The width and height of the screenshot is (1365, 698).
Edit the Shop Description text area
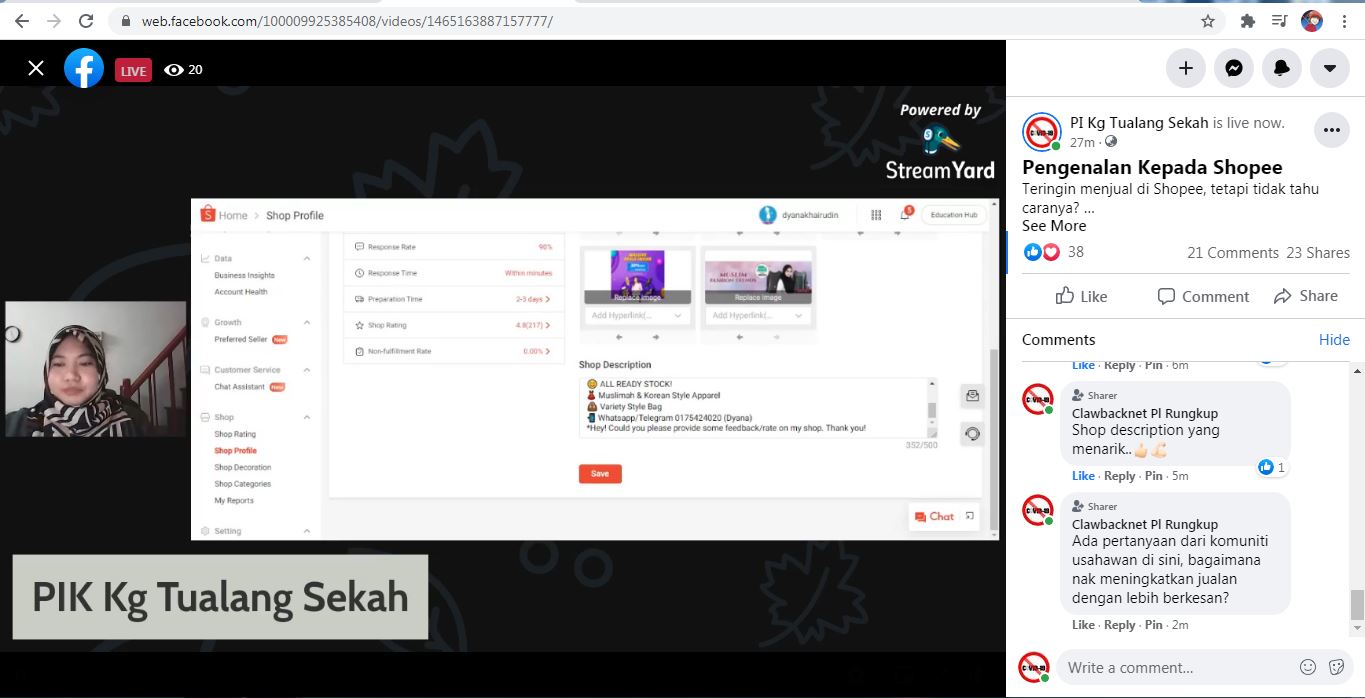758,407
